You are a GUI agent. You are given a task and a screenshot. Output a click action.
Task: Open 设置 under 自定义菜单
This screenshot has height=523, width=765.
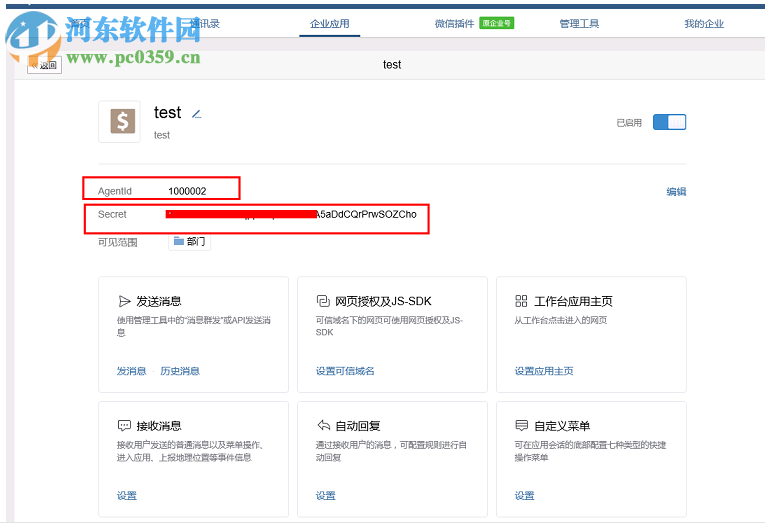click(524, 496)
